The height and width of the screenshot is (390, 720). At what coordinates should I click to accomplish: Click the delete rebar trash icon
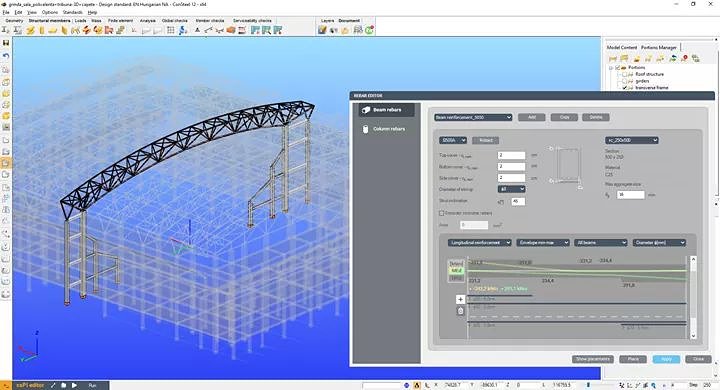461,311
